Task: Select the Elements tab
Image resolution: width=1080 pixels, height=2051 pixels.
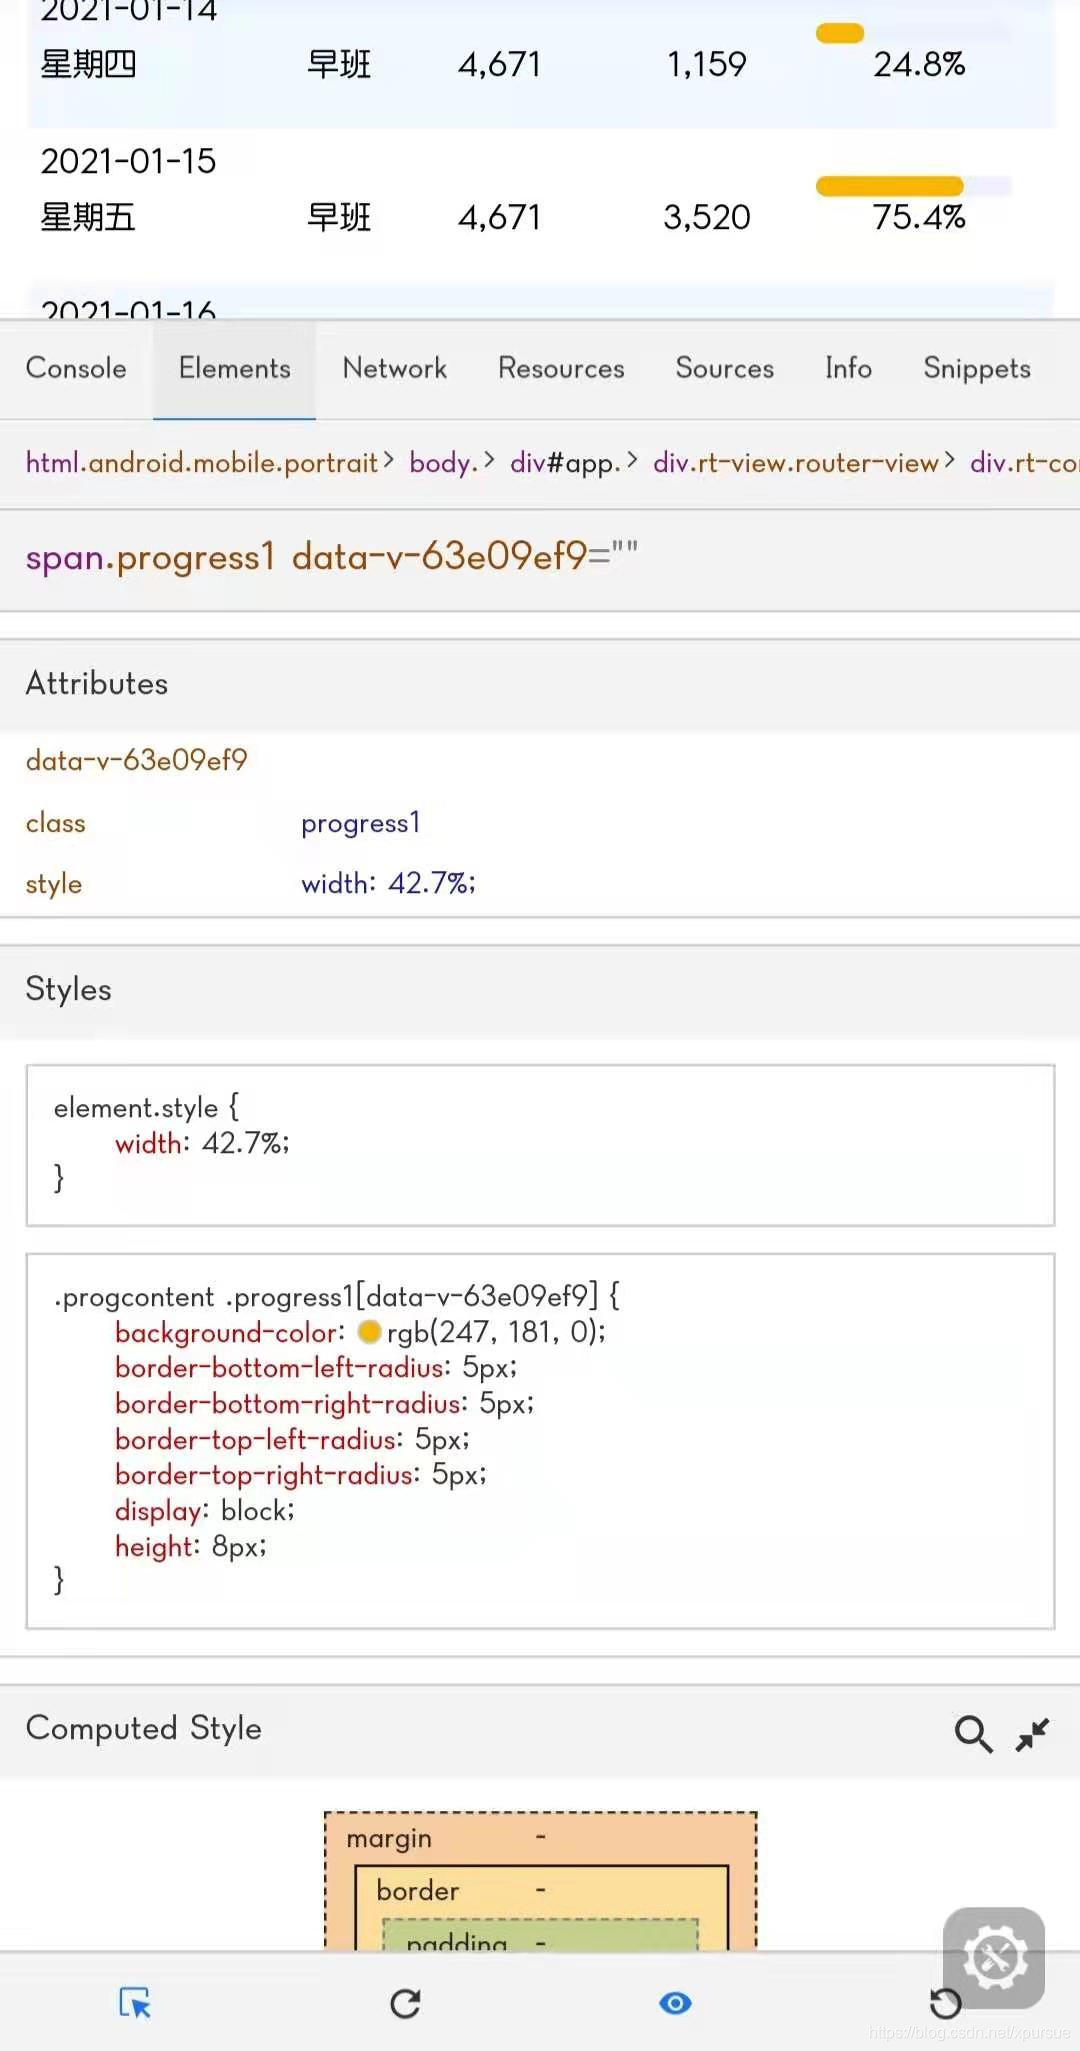Action: (234, 369)
